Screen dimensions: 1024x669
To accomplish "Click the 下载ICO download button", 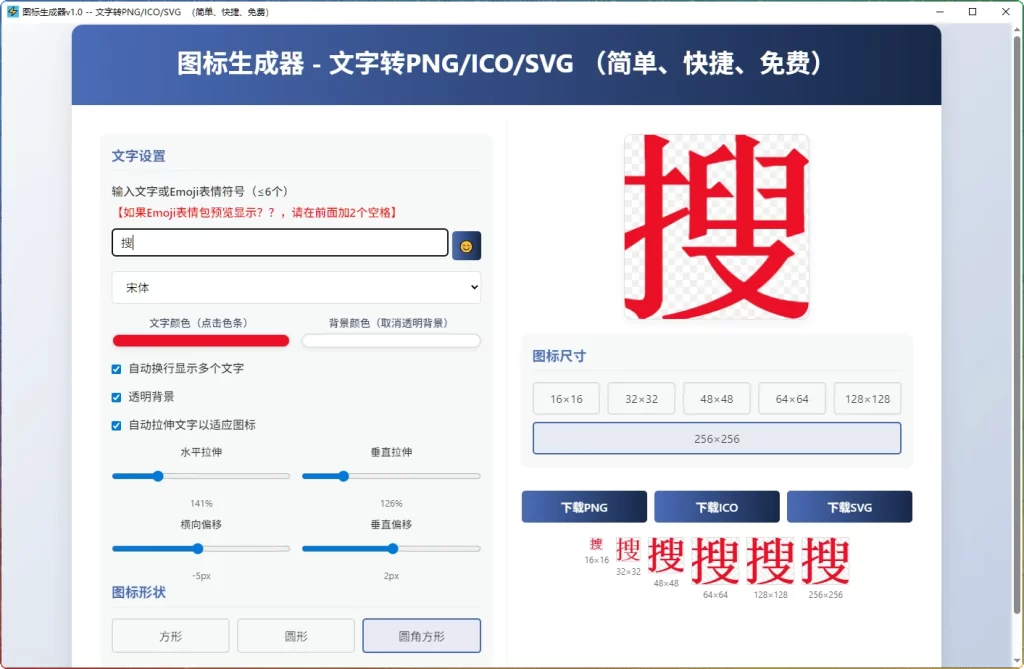I will pos(716,506).
